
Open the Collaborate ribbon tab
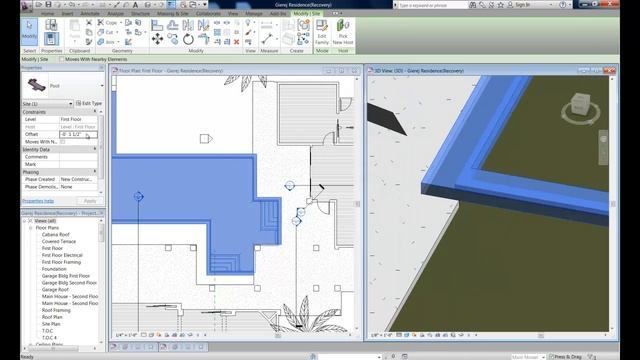coord(208,13)
